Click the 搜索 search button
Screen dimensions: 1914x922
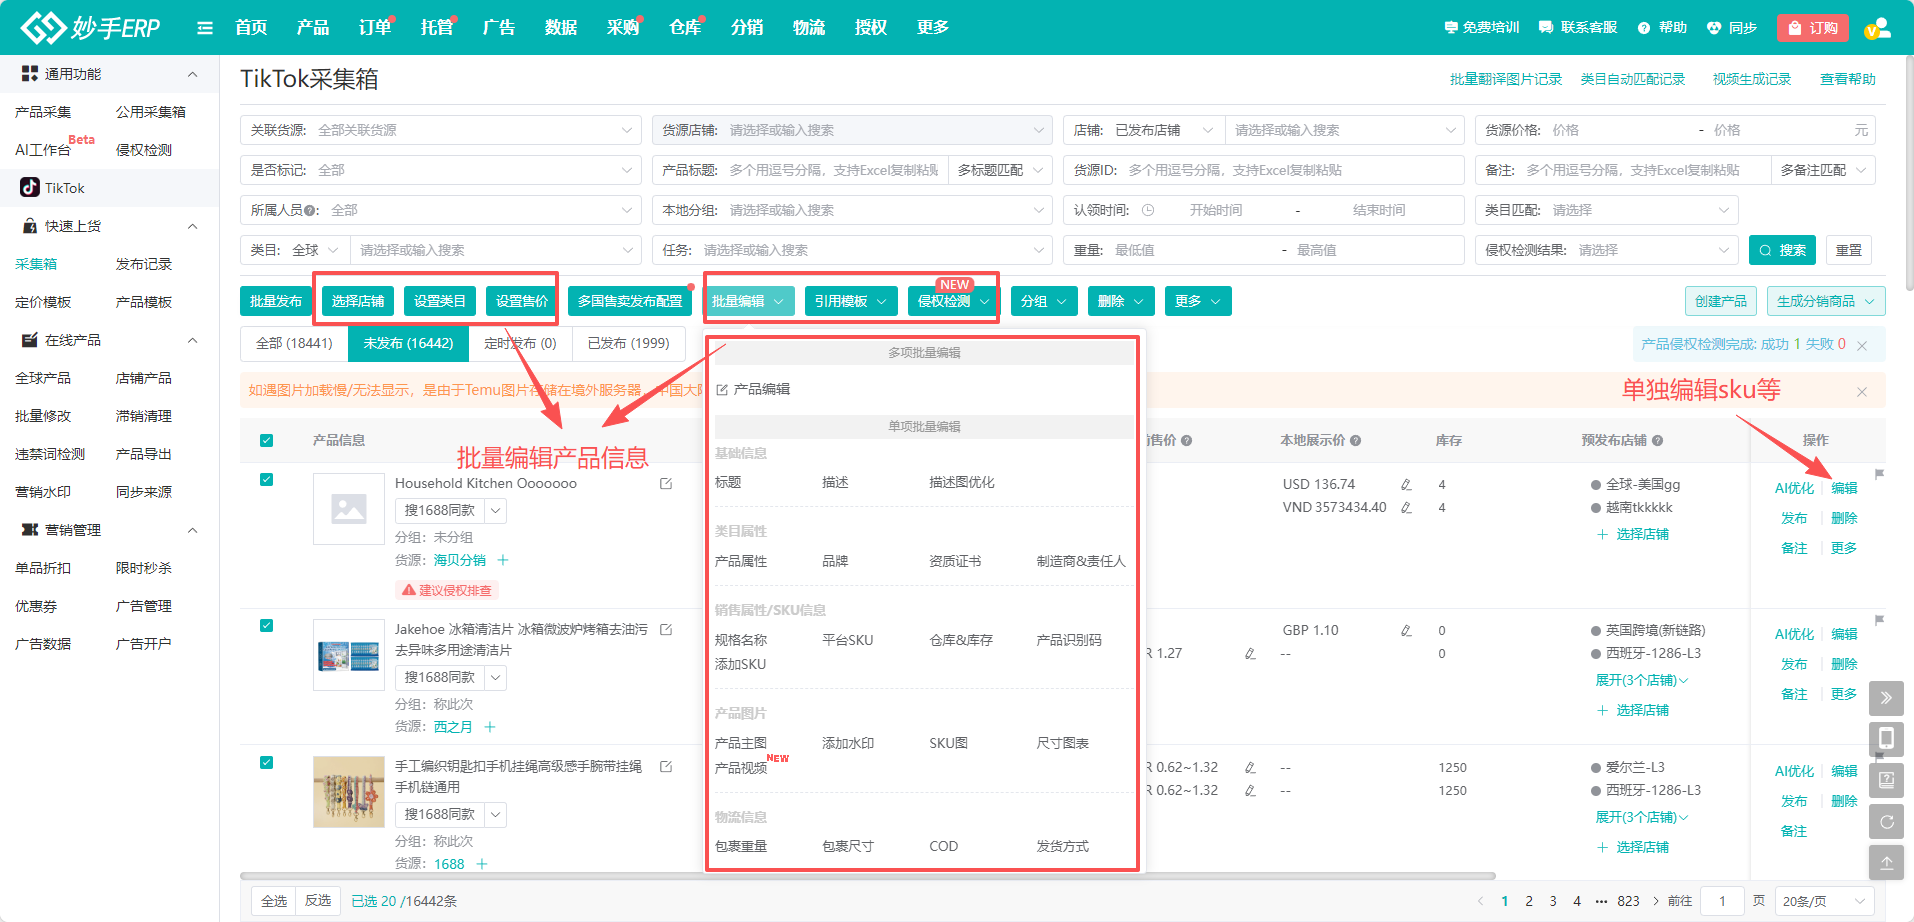[1782, 250]
